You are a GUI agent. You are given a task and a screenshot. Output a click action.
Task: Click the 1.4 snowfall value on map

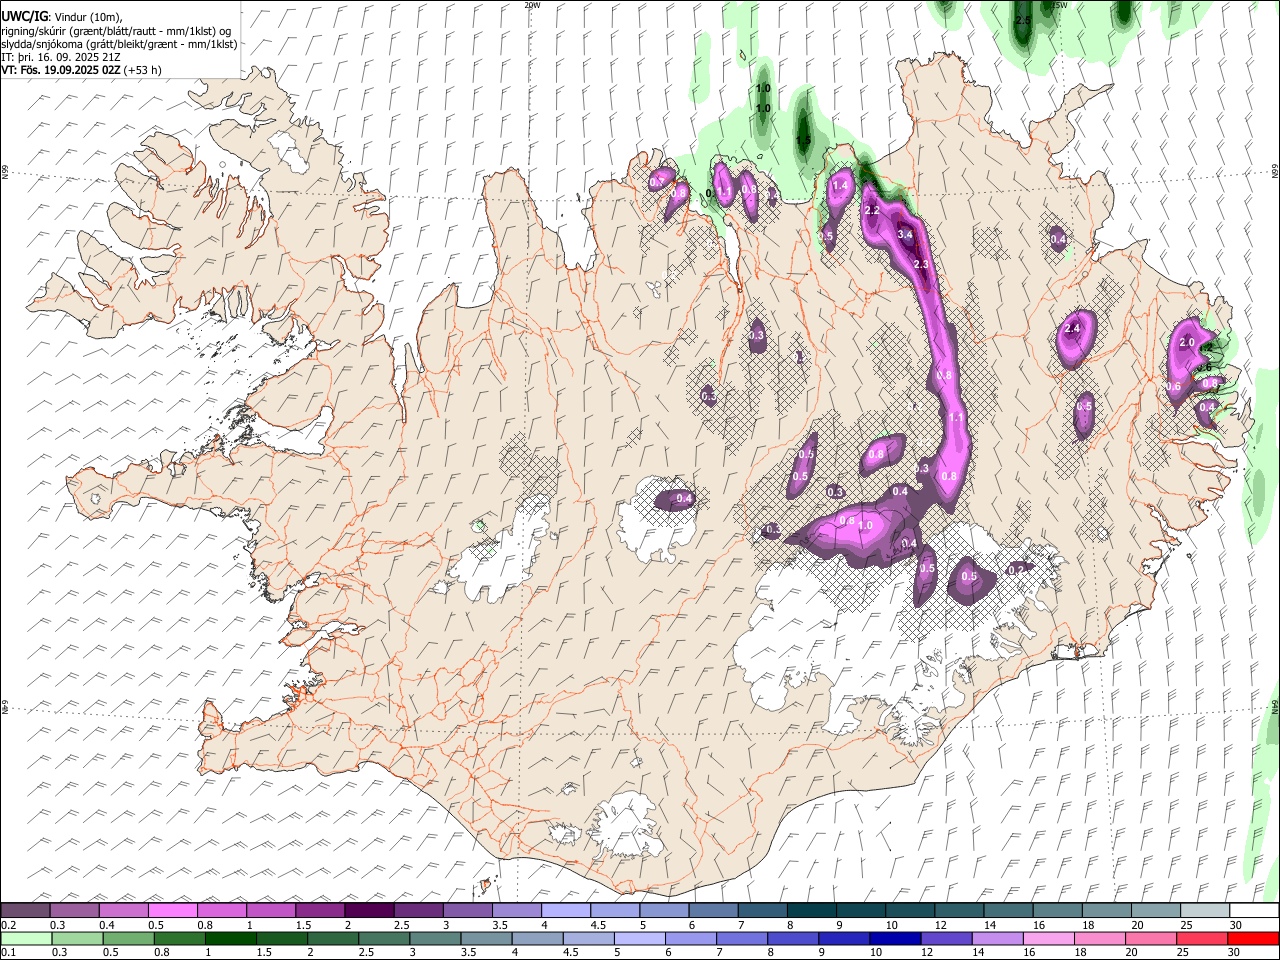click(x=840, y=185)
